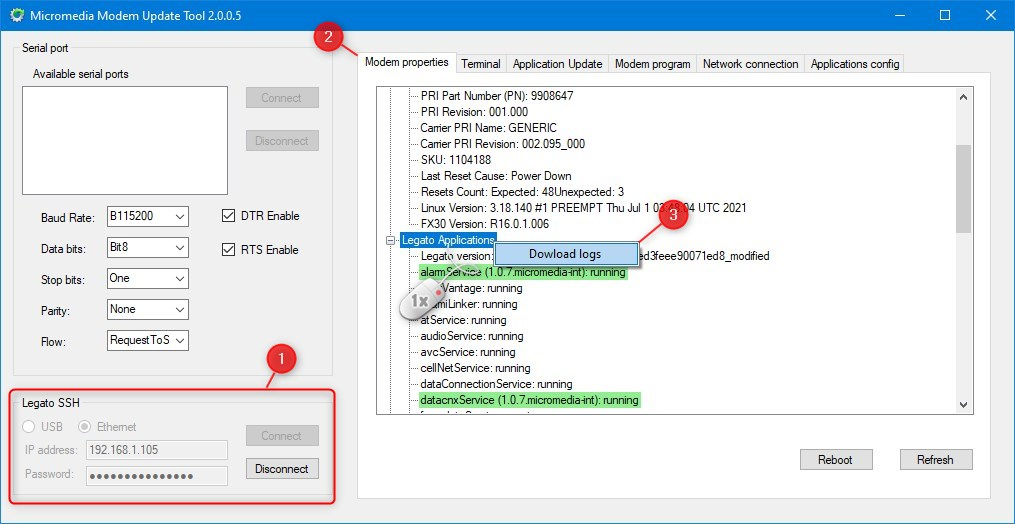Switch to the Network connection tab
Viewport: 1015px width, 524px height.
[x=750, y=64]
